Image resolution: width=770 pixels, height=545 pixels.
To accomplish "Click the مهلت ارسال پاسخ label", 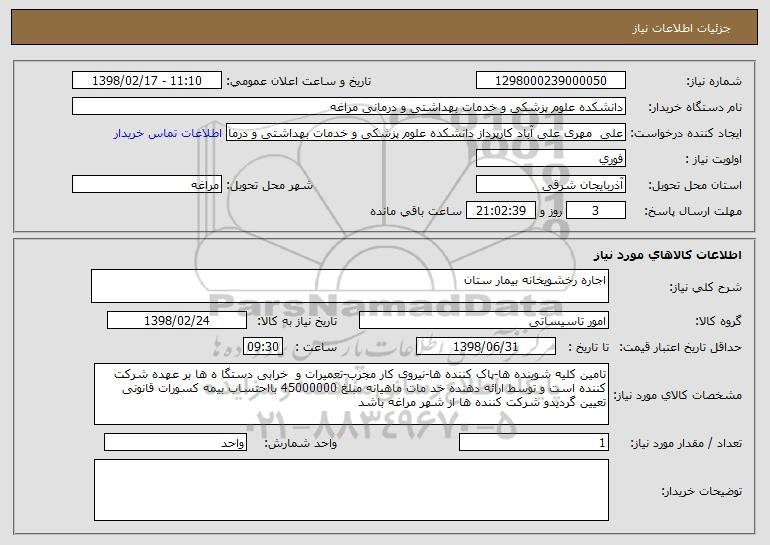I will [x=693, y=212].
